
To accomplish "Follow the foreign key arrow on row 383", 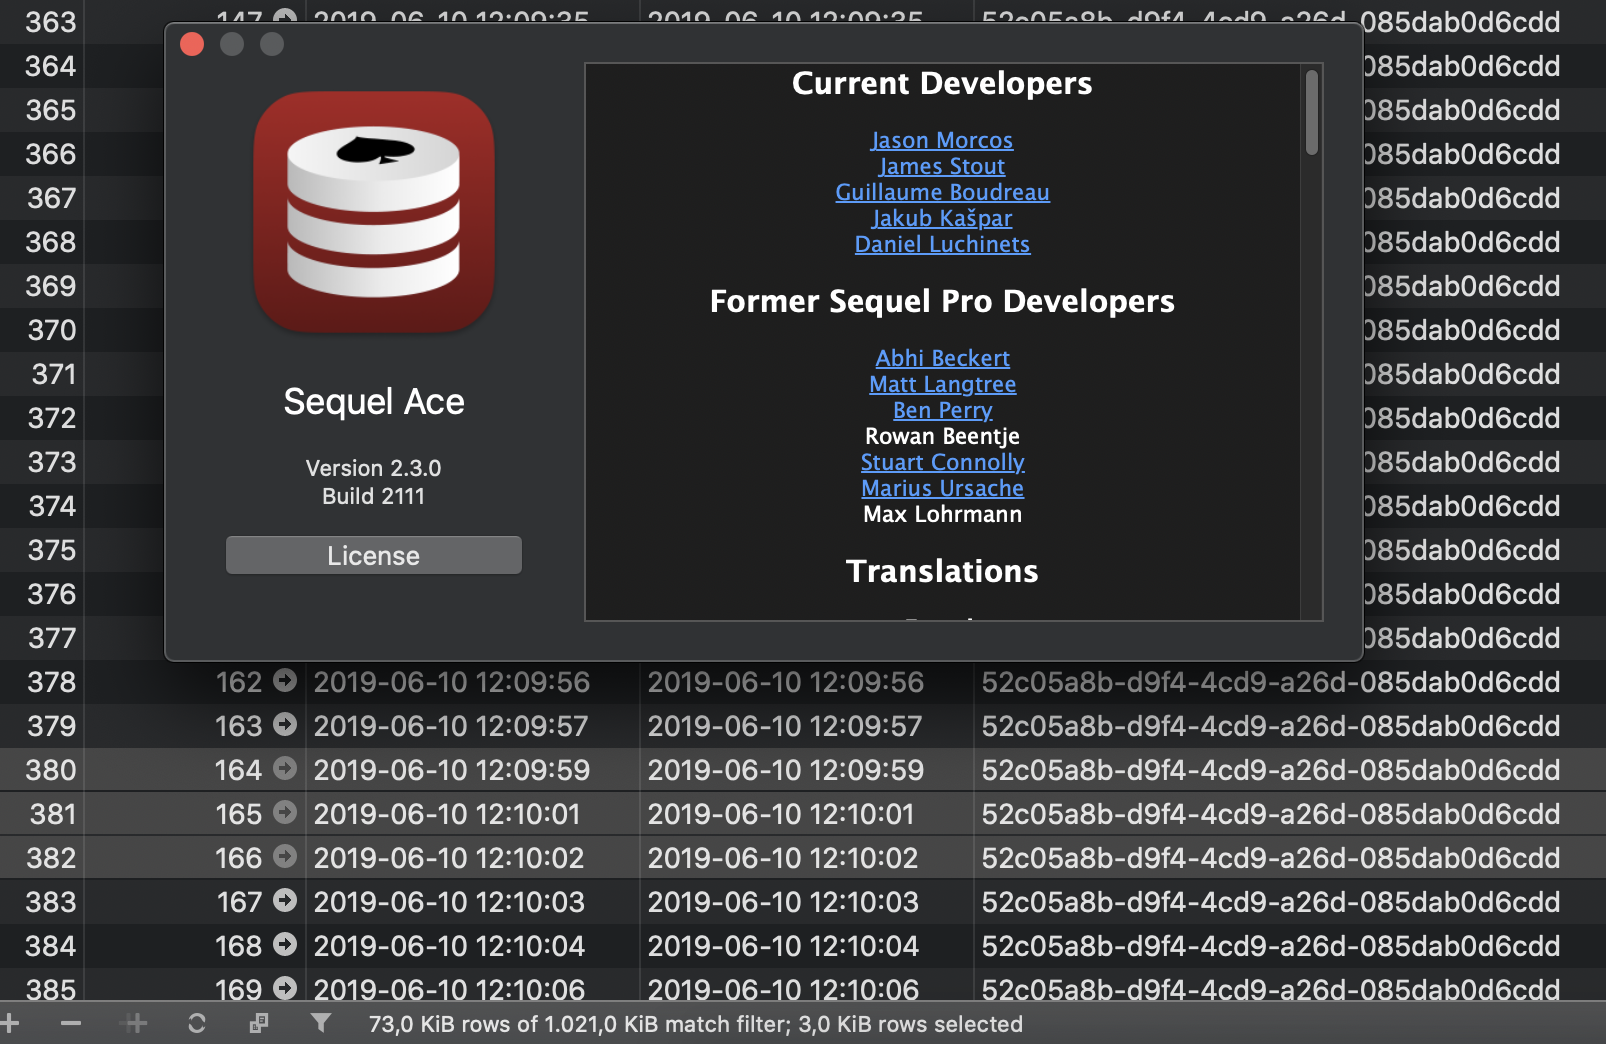I will pyautogui.click(x=286, y=902).
